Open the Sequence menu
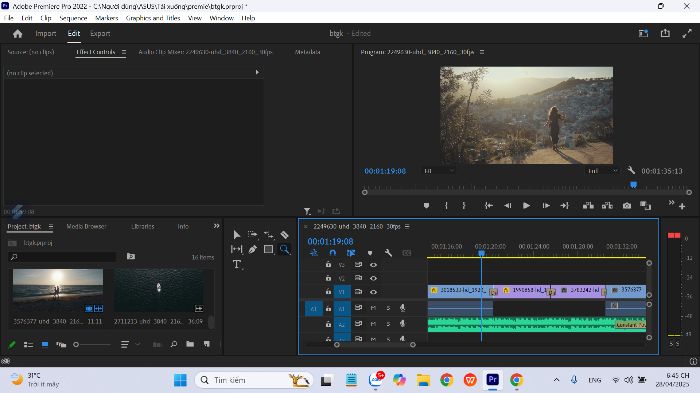 [x=73, y=18]
